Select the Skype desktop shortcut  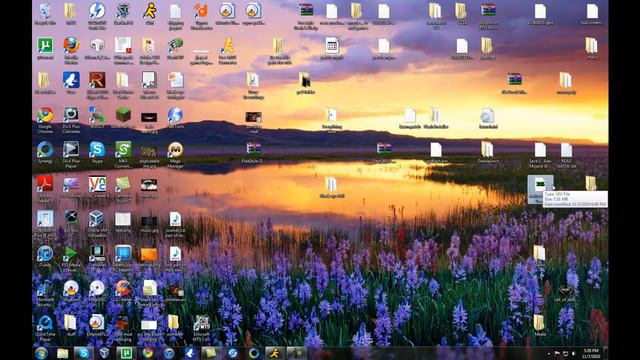[x=97, y=153]
